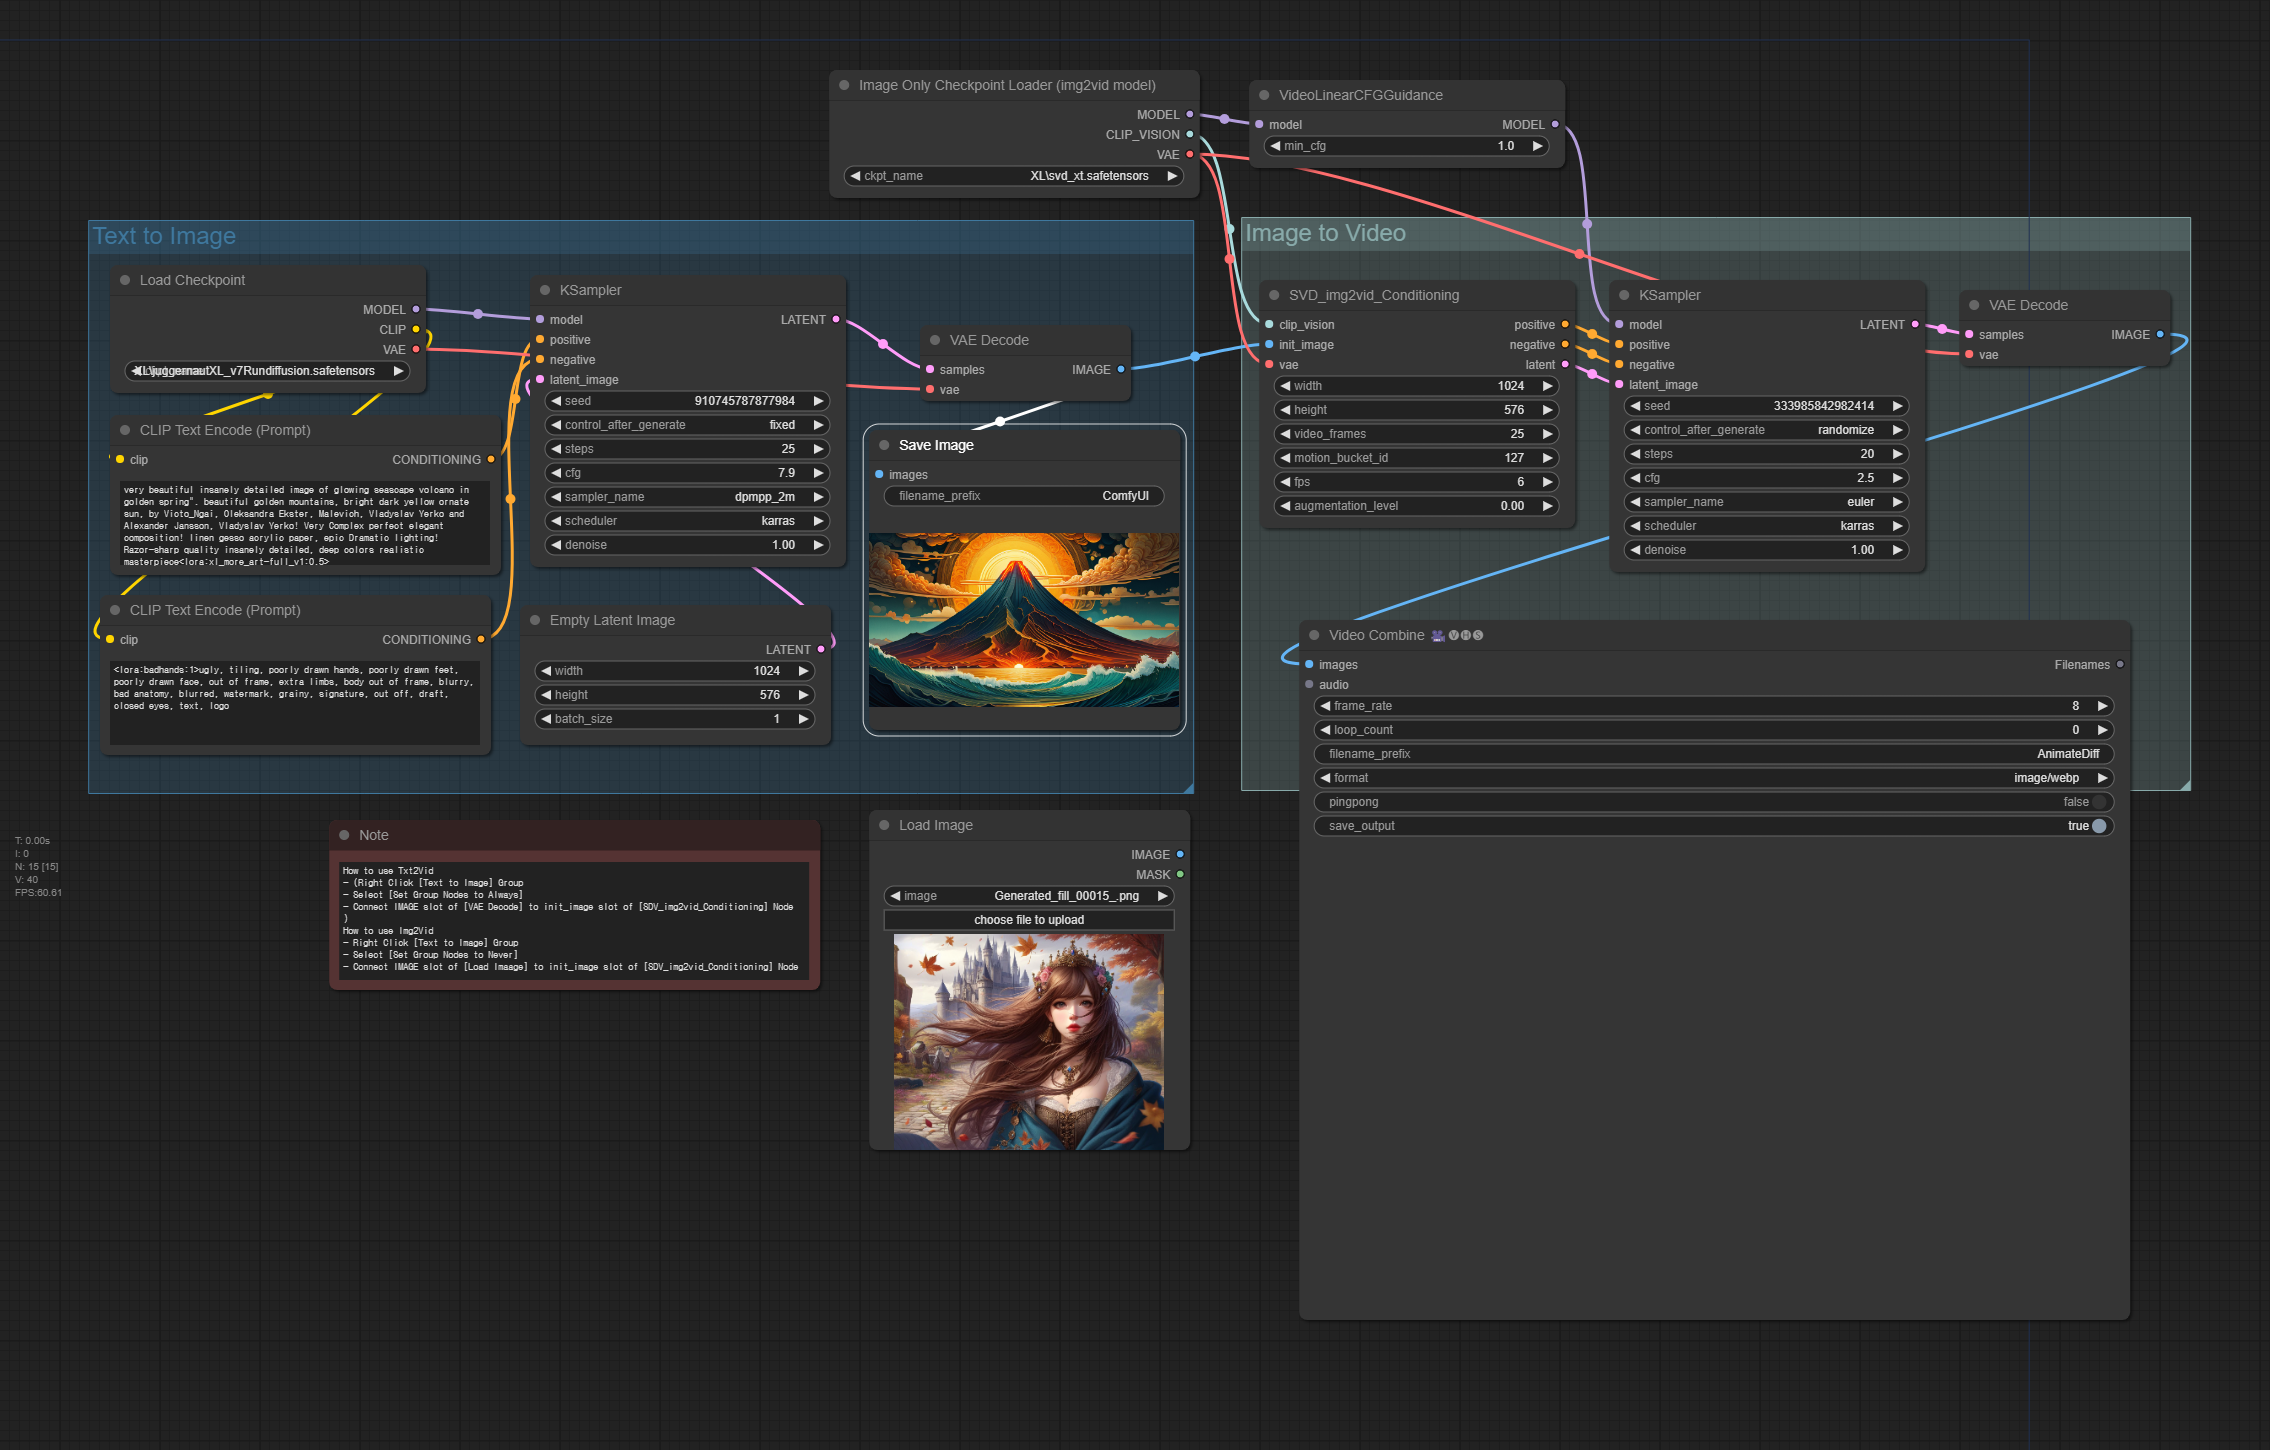Click the CLIP_VISION output slot on the checkpoint loader
2270x1450 pixels.
1189,134
